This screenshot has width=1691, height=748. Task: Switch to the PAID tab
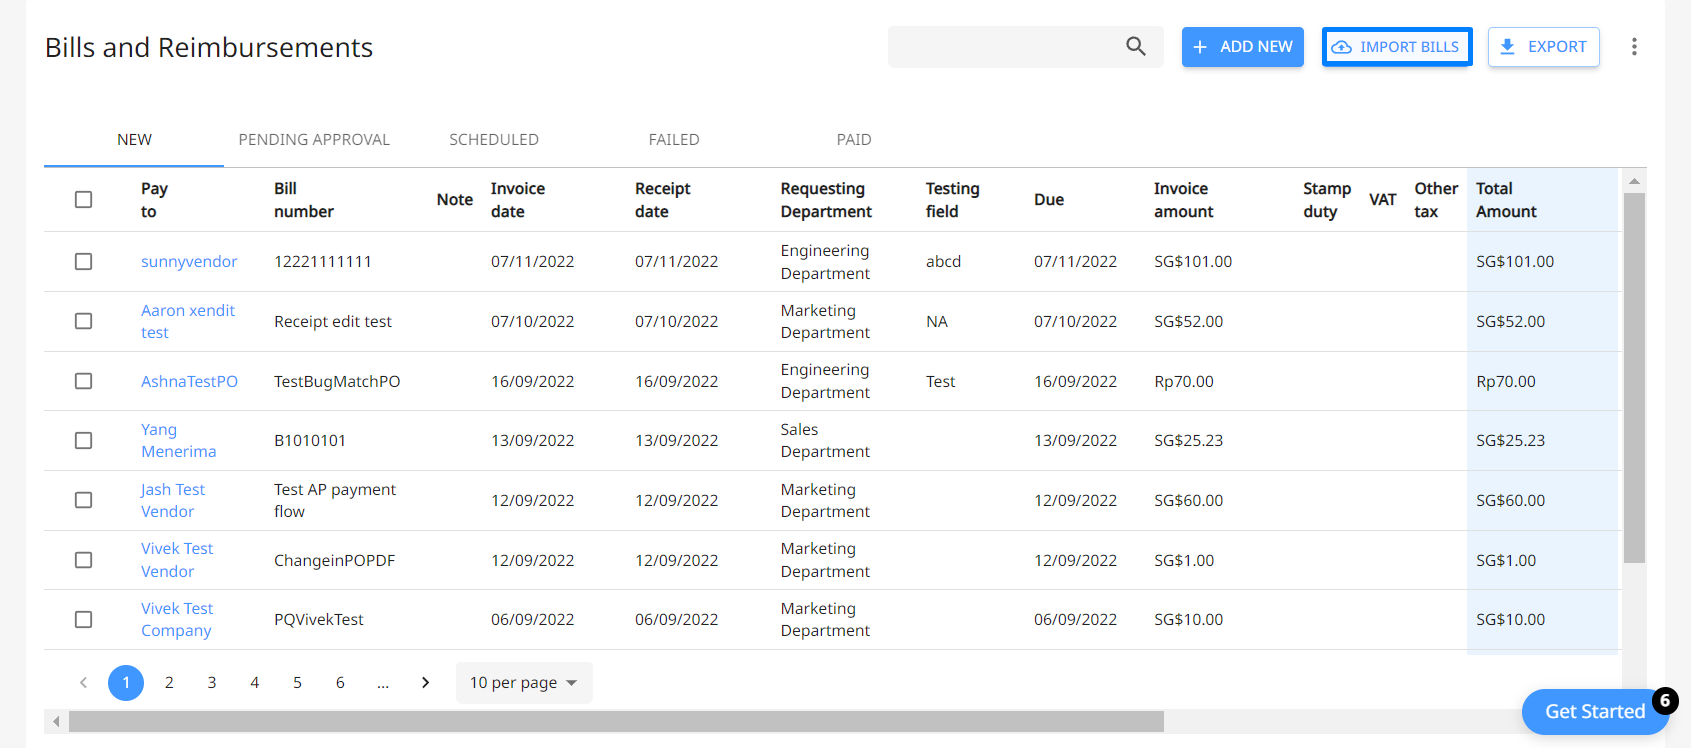click(854, 140)
